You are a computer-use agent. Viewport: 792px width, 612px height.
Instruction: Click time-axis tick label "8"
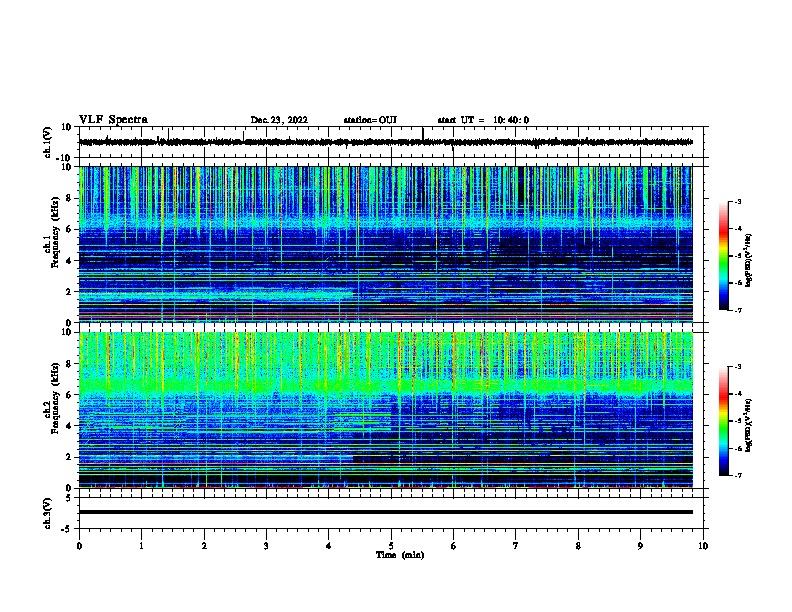click(x=578, y=546)
